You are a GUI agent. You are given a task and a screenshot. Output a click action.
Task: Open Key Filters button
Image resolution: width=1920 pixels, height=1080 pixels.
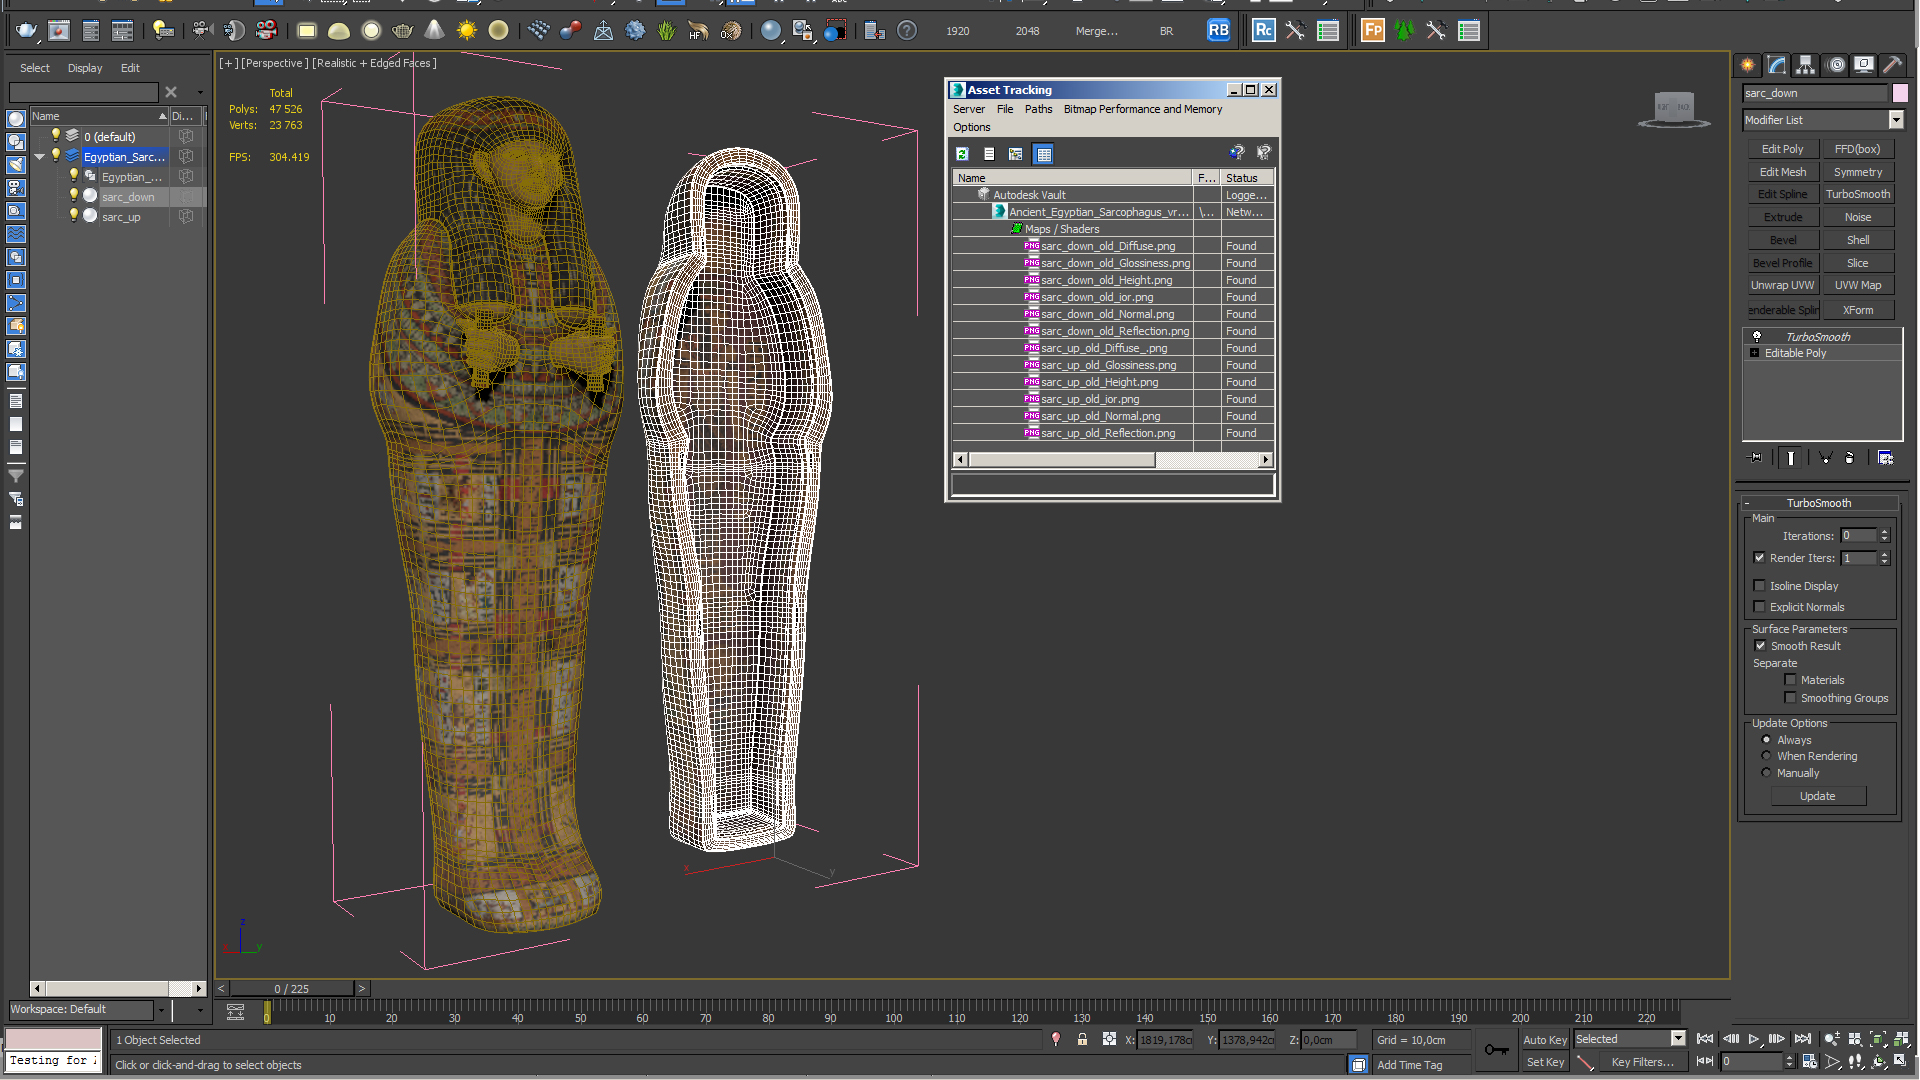[x=1643, y=1062]
